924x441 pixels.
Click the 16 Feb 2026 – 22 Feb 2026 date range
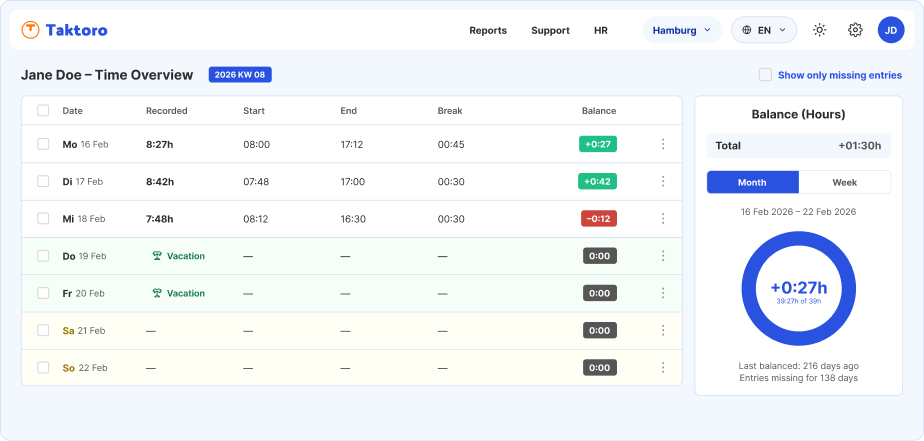(x=798, y=212)
